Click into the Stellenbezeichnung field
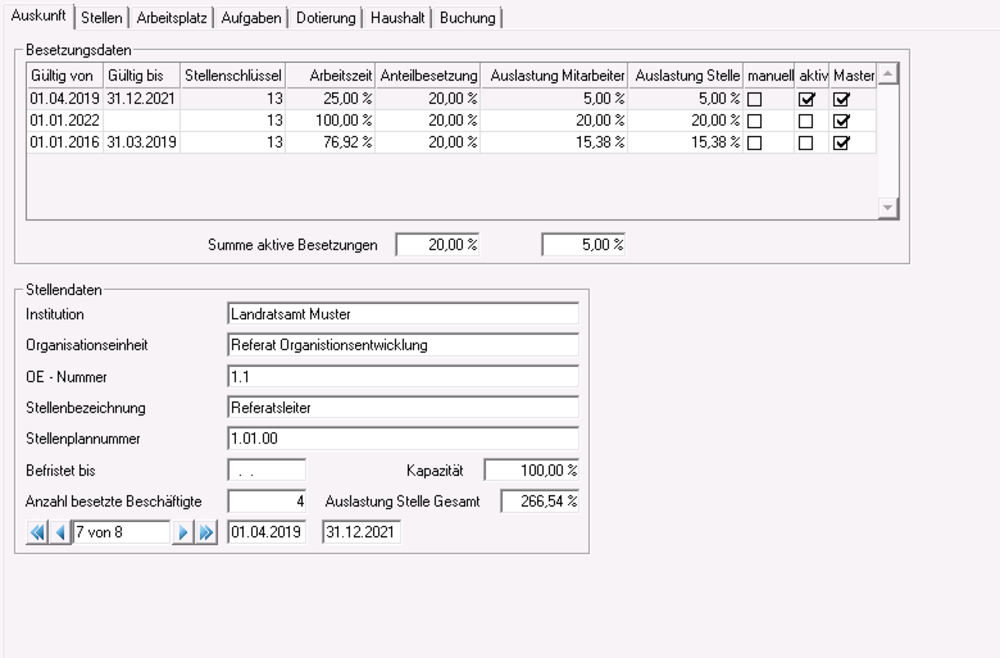1000x658 pixels. tap(403, 408)
